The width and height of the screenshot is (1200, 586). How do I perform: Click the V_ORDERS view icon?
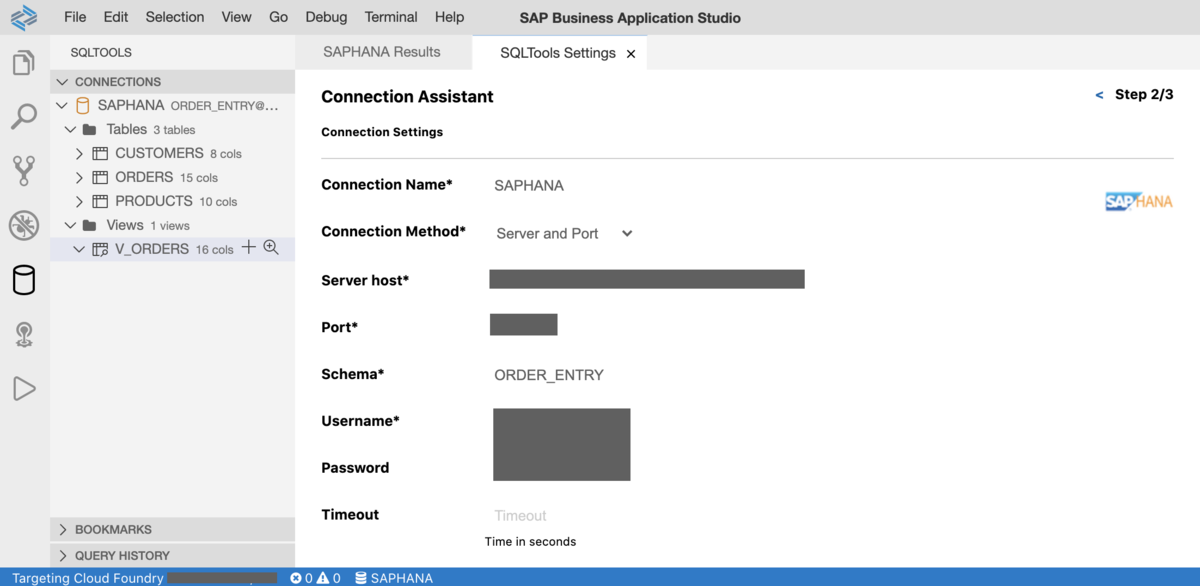100,249
